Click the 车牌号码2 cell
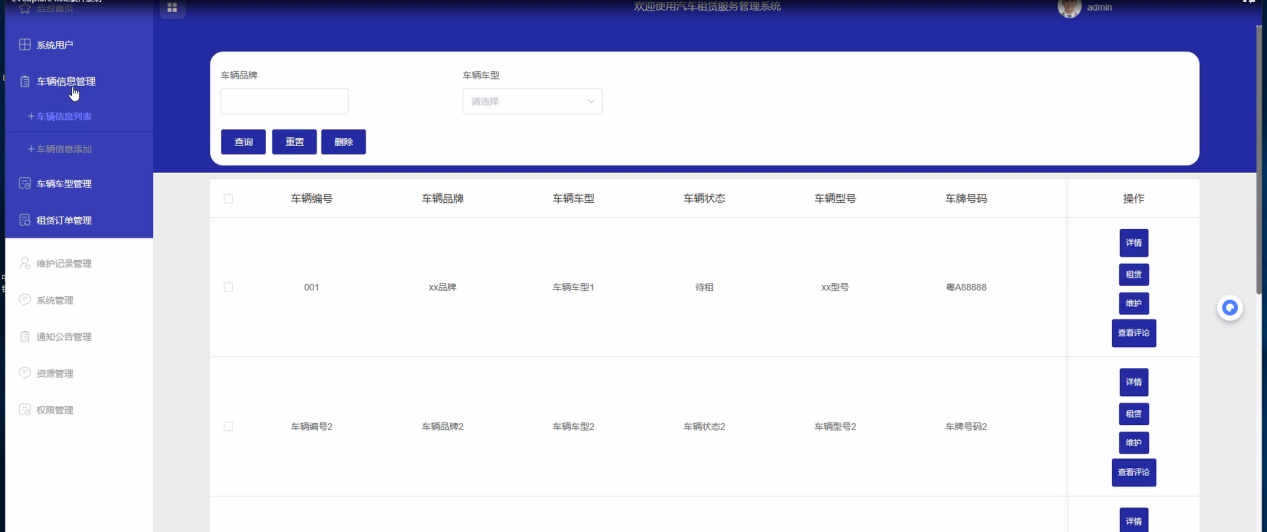Screen dimensions: 1267x532 [967, 427]
